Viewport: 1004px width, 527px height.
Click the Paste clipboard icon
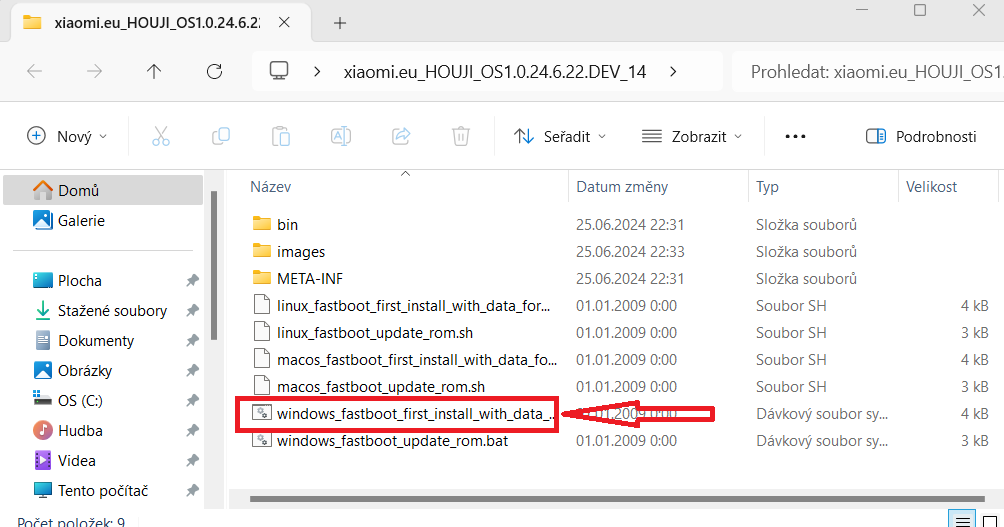tap(281, 136)
